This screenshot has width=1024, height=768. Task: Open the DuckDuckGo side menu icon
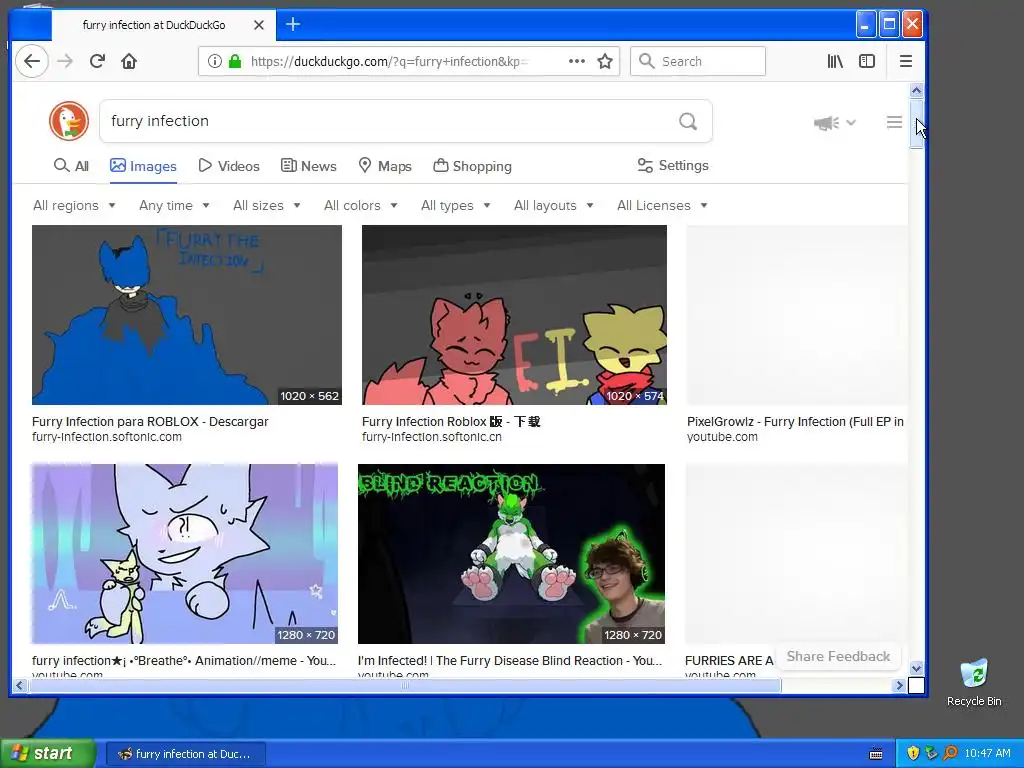[894, 122]
